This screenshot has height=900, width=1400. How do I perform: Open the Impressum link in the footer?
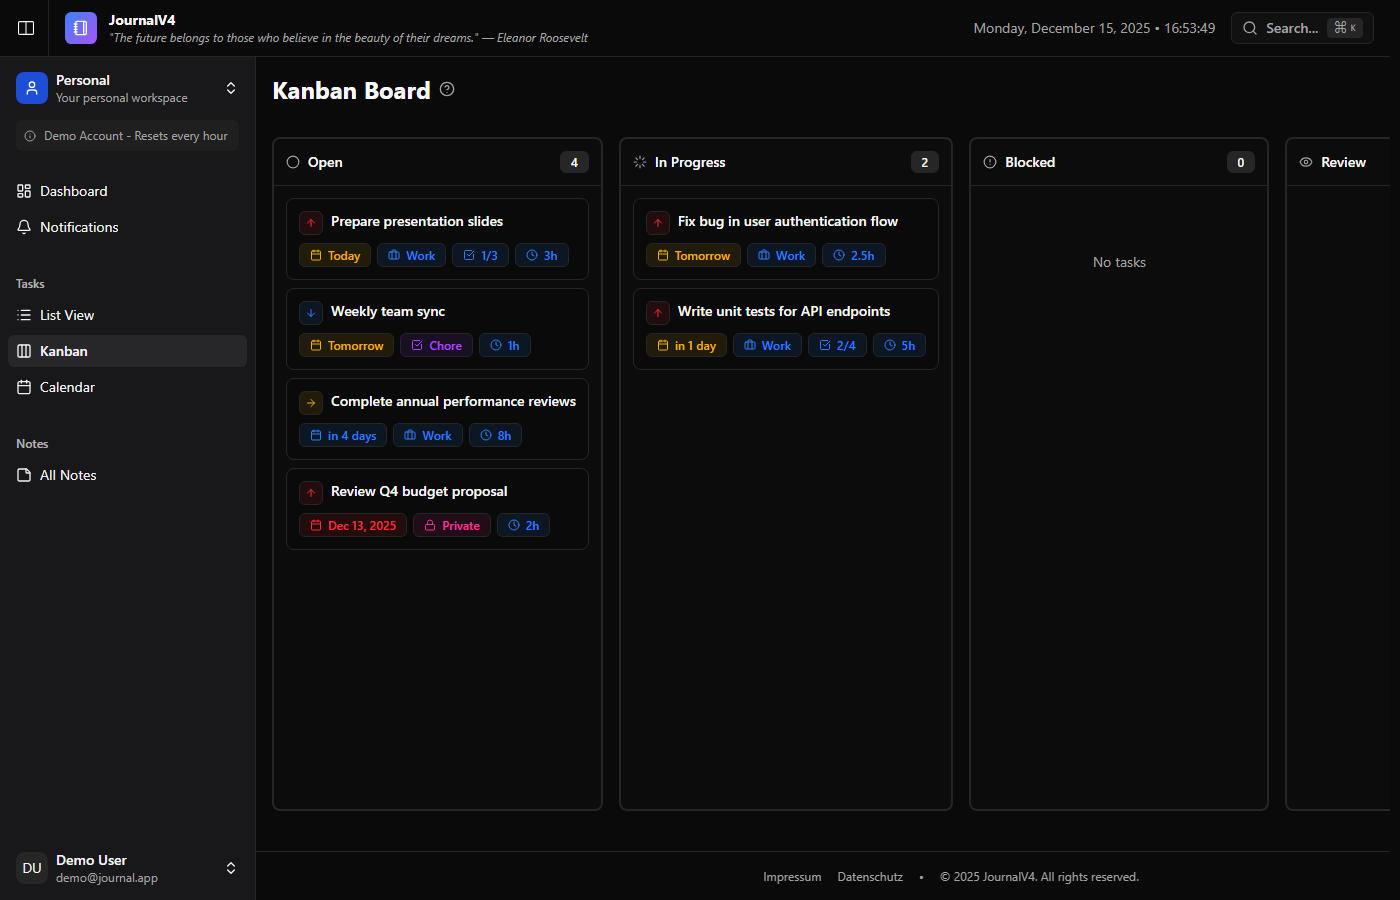792,876
